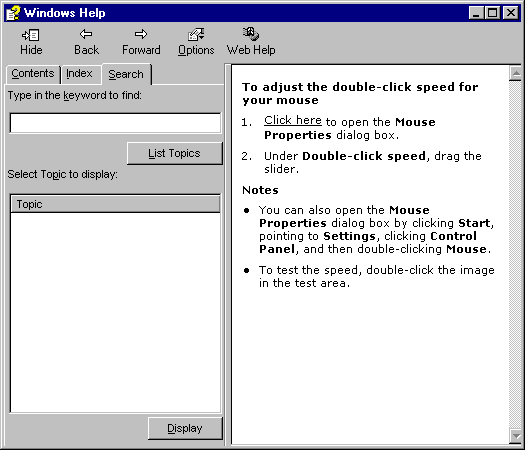Click the 'Type in the keyword to find' label
The height and width of the screenshot is (450, 525).
pyautogui.click(x=75, y=95)
